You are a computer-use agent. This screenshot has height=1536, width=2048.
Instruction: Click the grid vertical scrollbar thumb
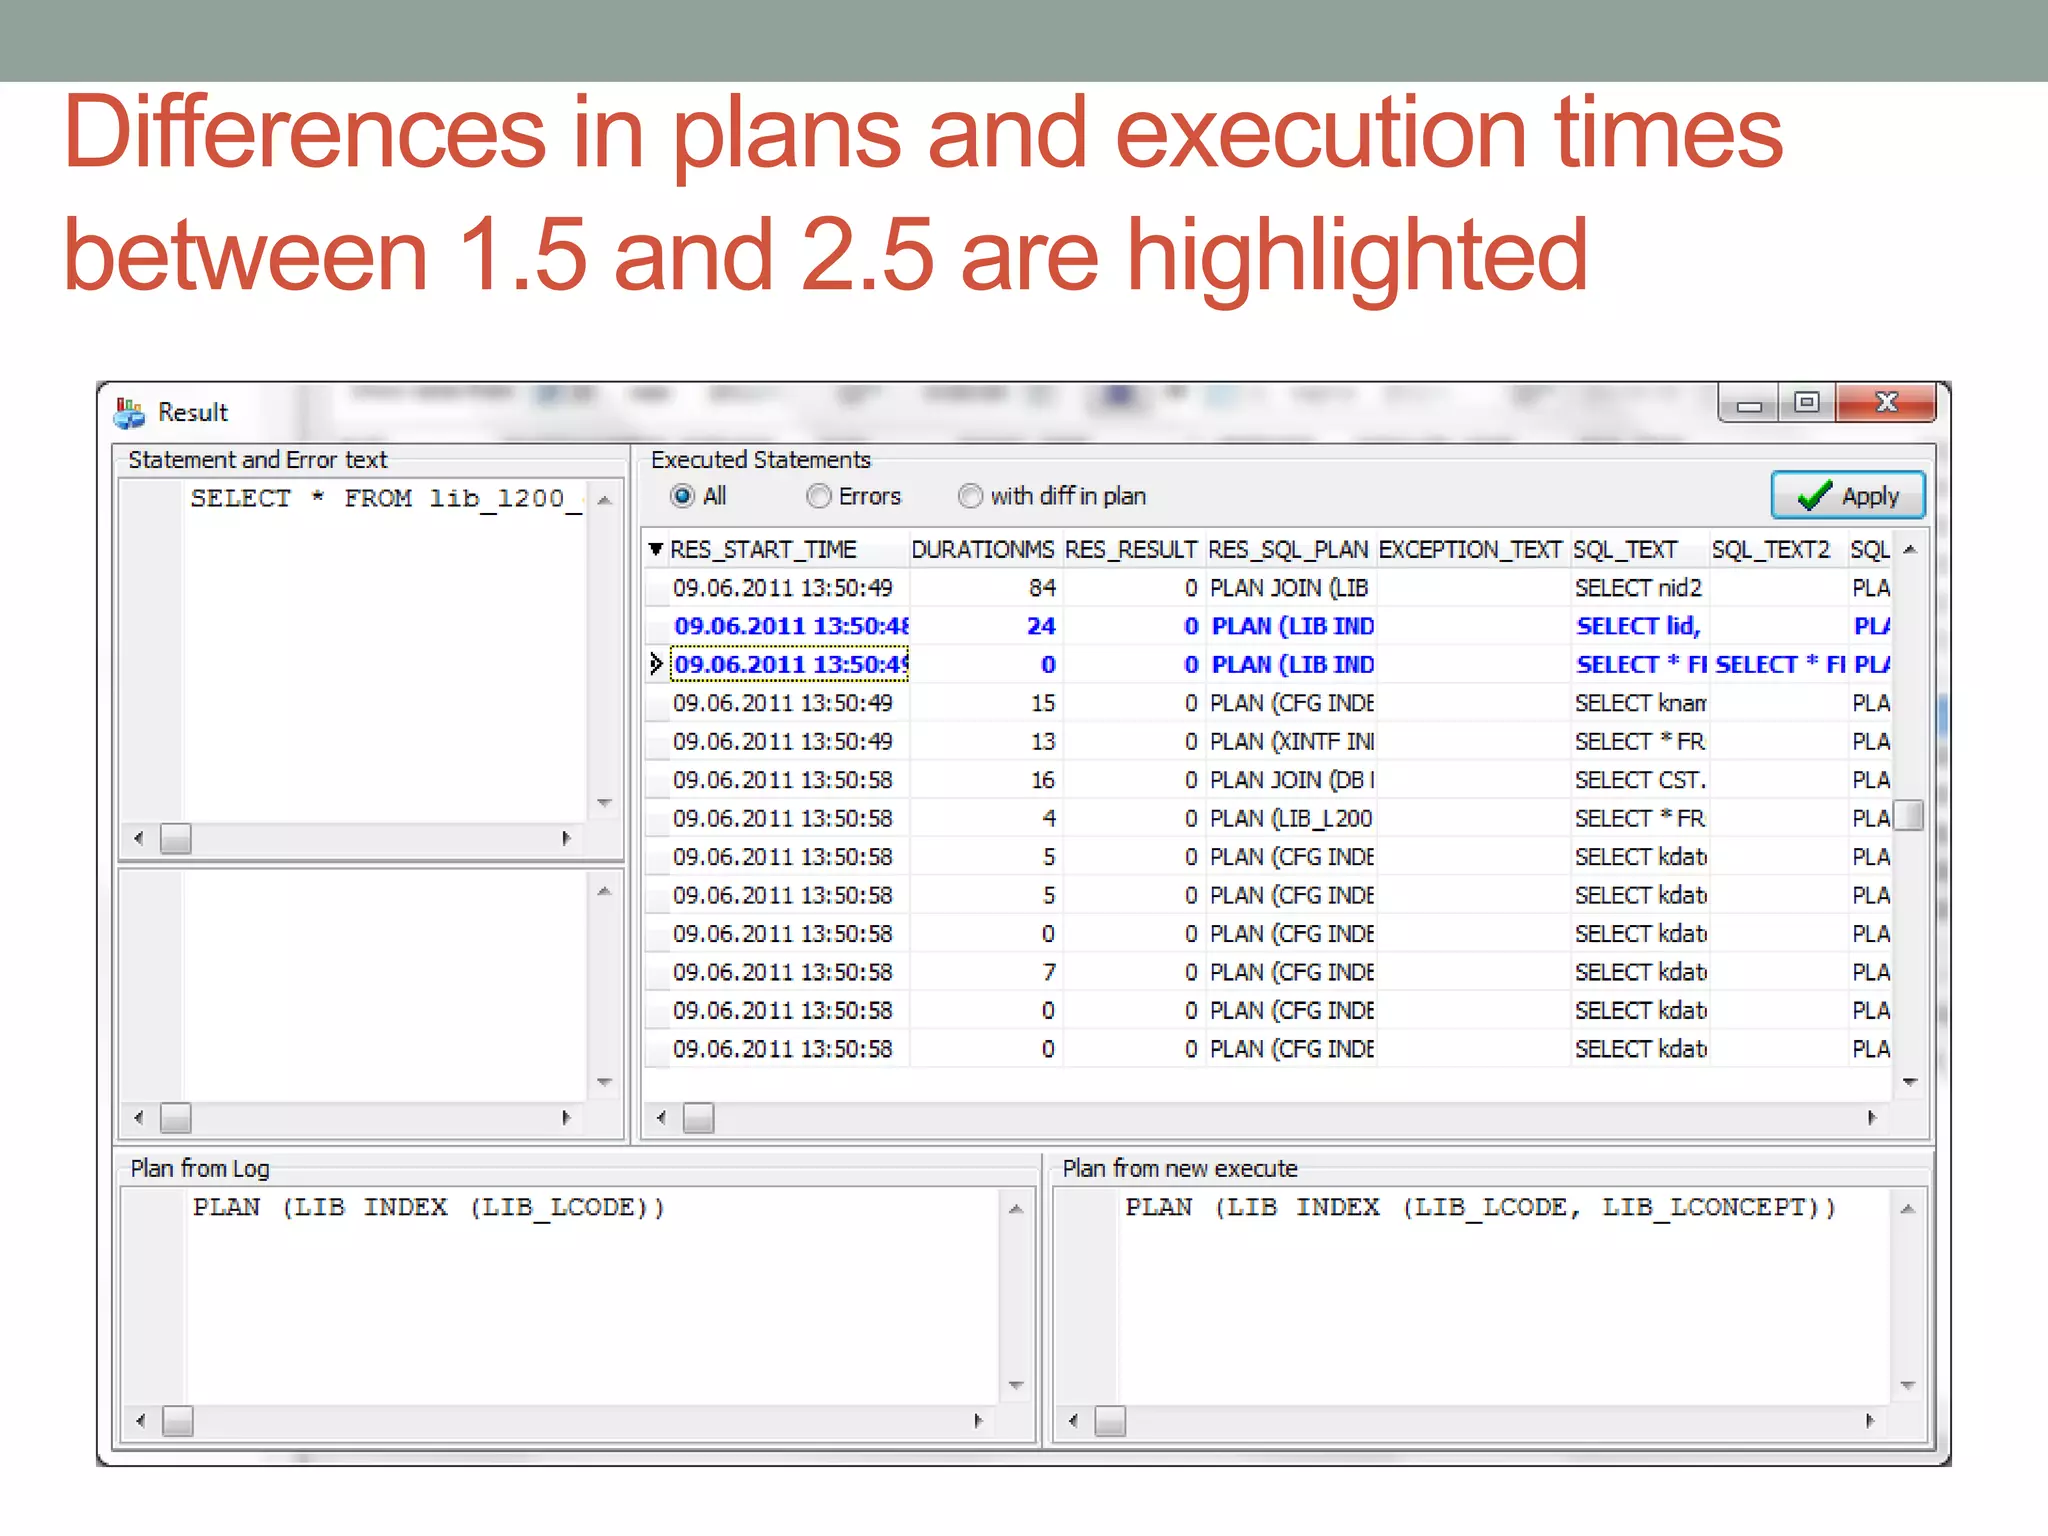1910,815
